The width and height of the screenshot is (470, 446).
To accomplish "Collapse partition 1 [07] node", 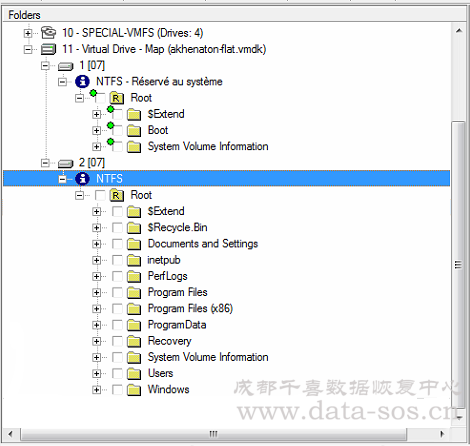I will [45, 66].
